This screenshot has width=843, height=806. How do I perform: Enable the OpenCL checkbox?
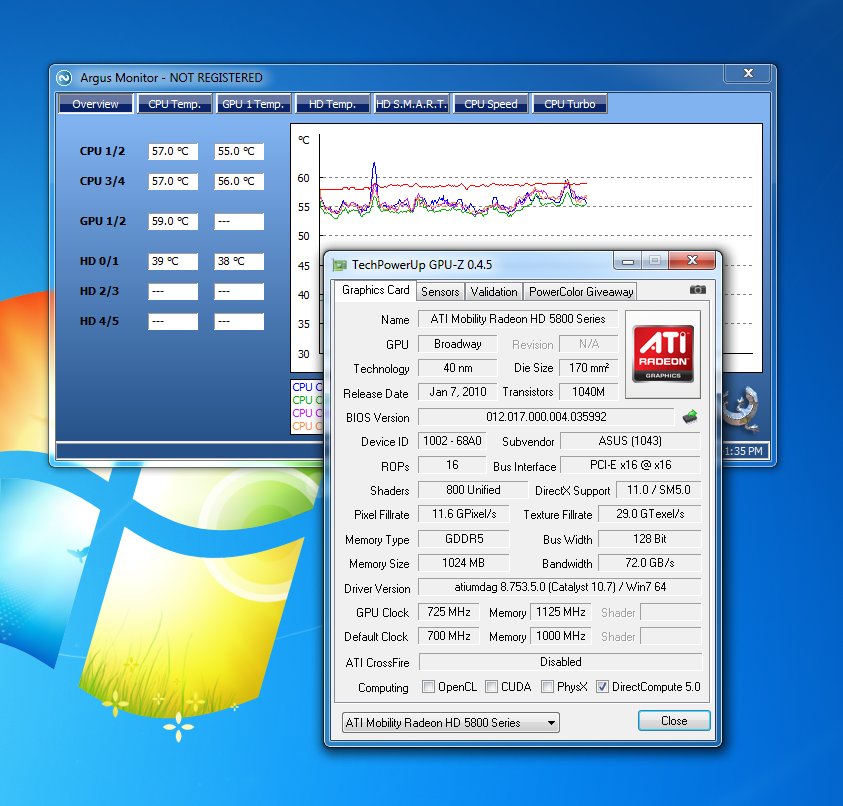coord(428,687)
